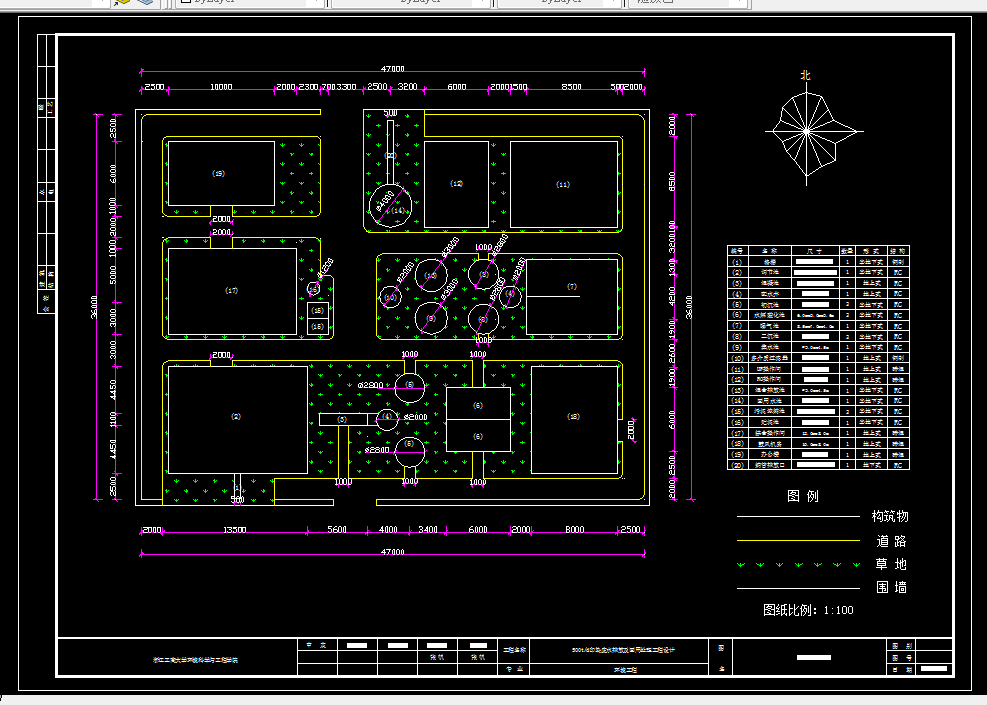Click cell (20) in the equipment table
This screenshot has width=987, height=705.
pyautogui.click(x=737, y=465)
